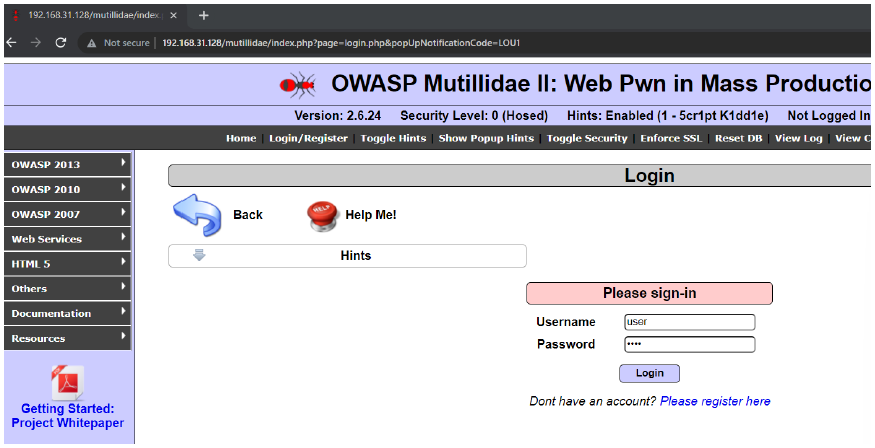
Task: Expand the OWASP 2010 sidebar menu
Action: 68,190
